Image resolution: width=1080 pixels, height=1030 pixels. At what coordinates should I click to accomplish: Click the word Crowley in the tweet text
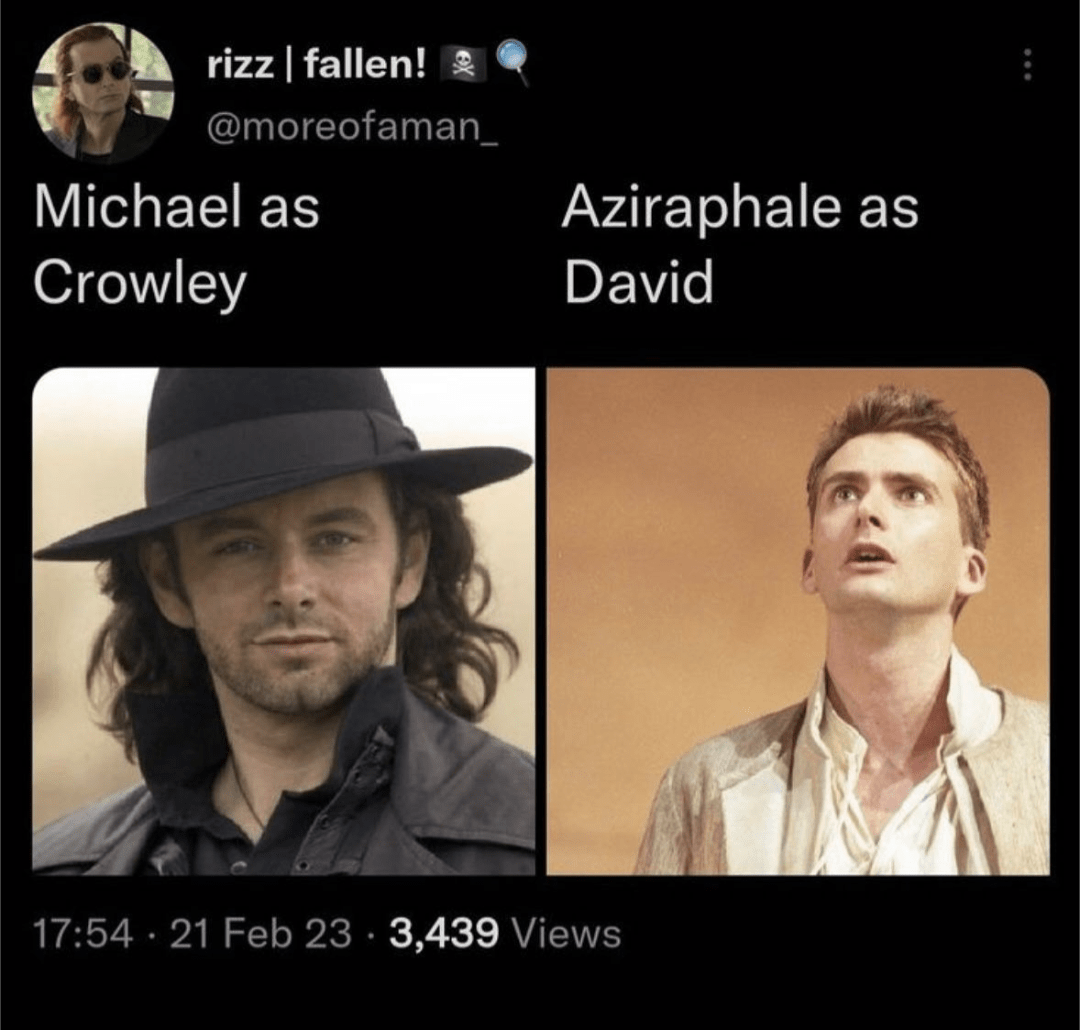click(x=139, y=284)
